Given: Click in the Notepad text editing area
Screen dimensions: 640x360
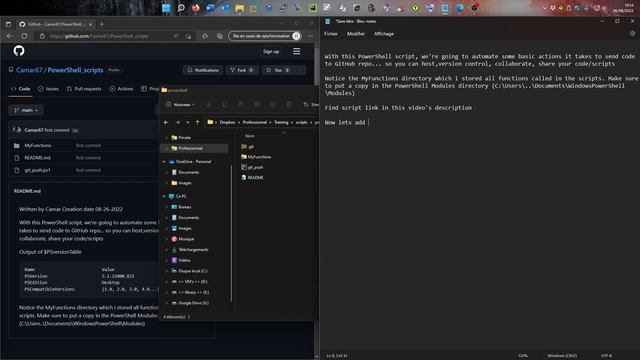Looking at the screenshot, I should click(480, 196).
